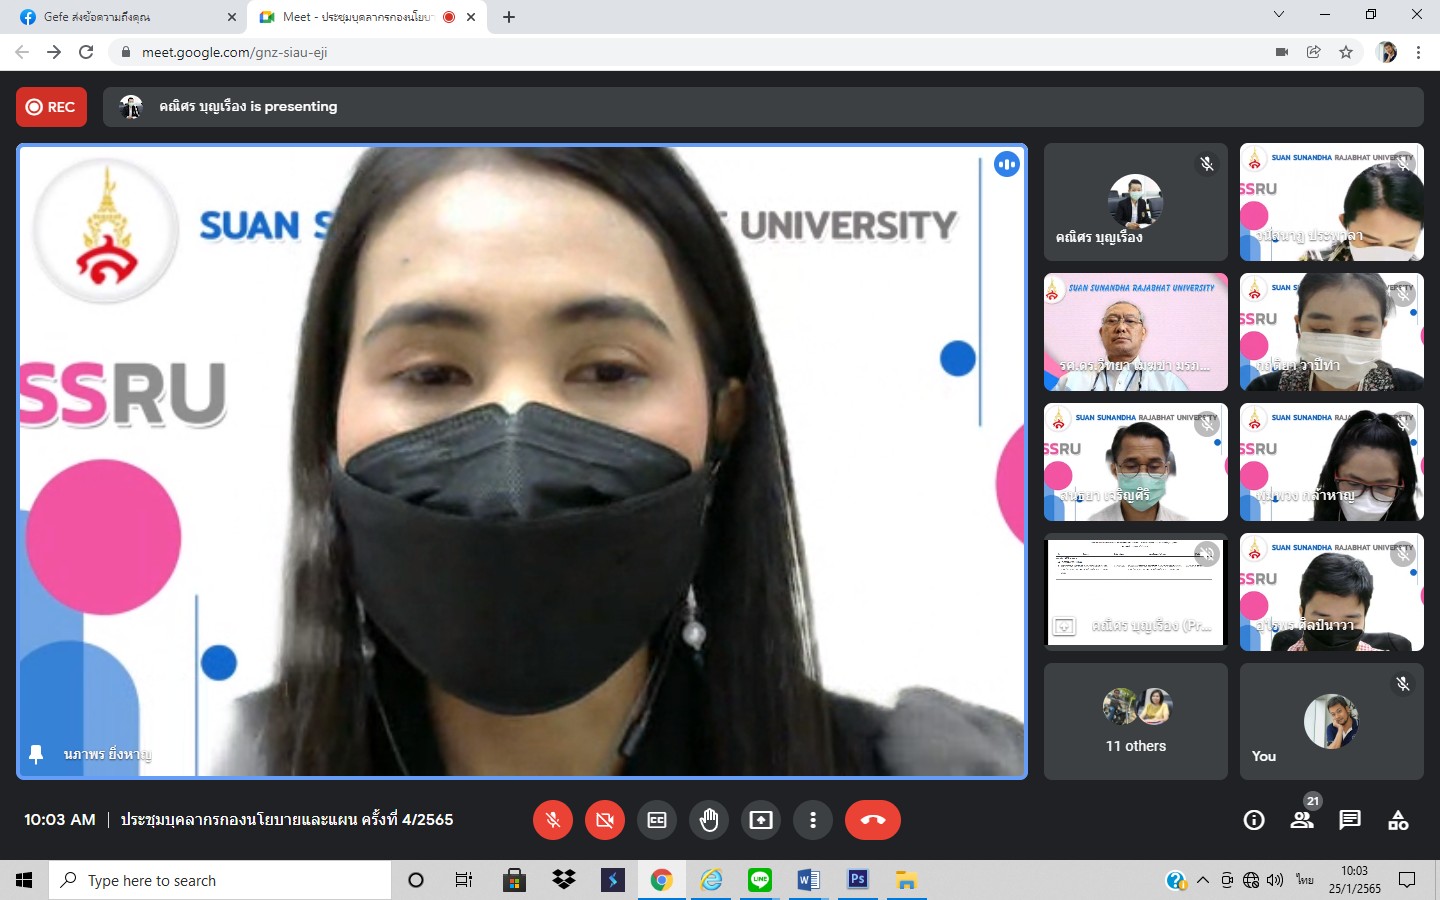Screen dimensions: 1440x900
Task: Open the in-call chat panel
Action: point(1350,820)
